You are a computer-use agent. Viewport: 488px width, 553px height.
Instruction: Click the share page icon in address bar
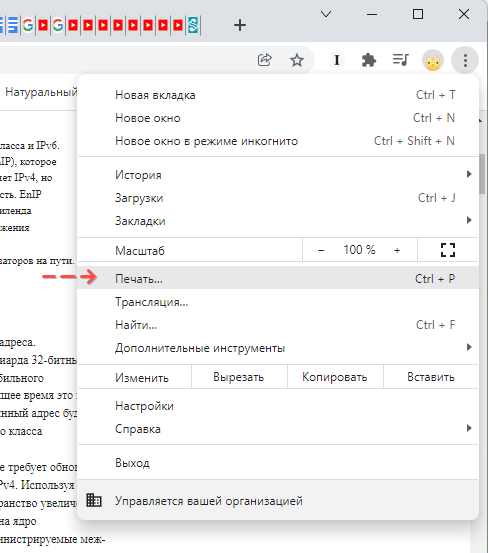pyautogui.click(x=264, y=60)
